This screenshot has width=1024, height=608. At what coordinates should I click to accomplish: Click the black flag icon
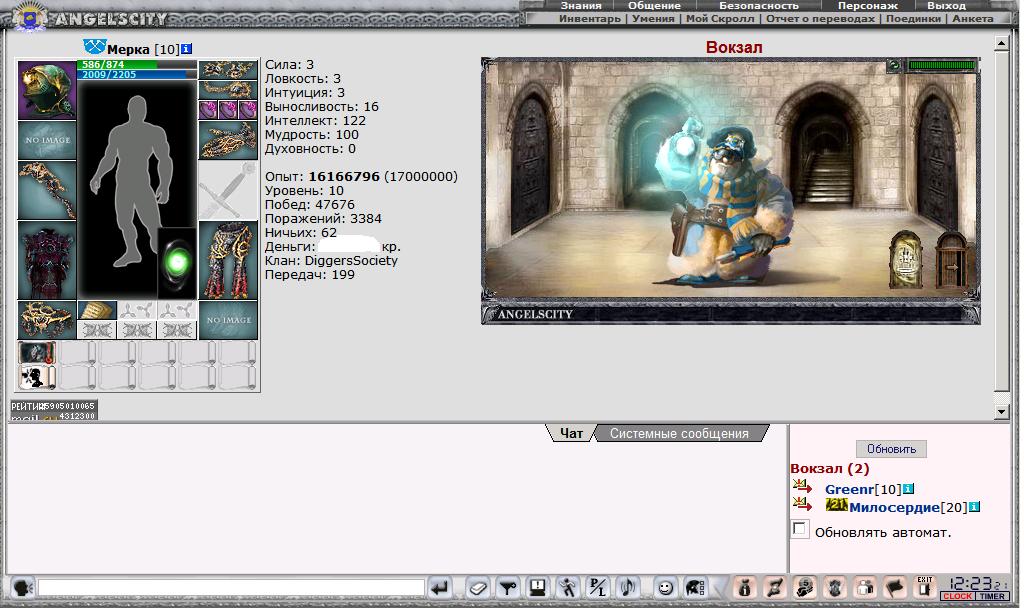pos(895,588)
